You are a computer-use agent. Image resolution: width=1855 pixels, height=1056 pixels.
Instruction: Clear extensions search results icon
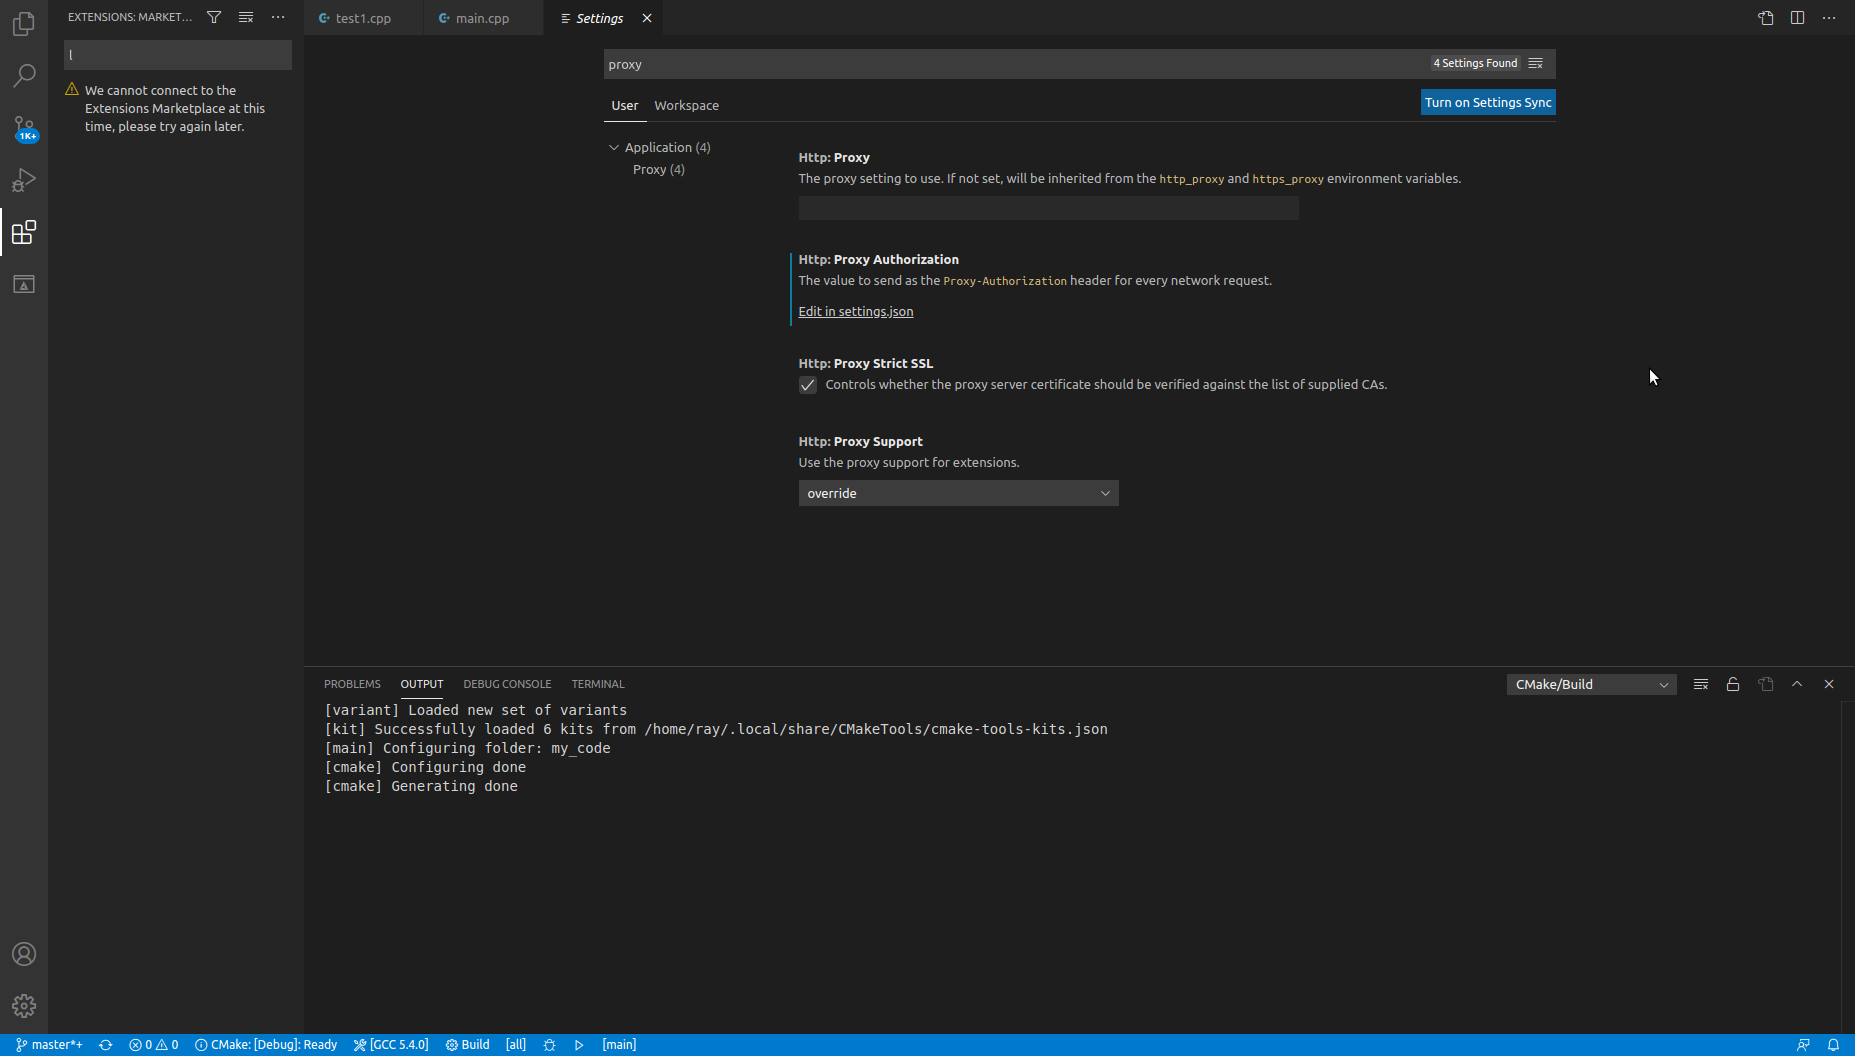pos(246,17)
